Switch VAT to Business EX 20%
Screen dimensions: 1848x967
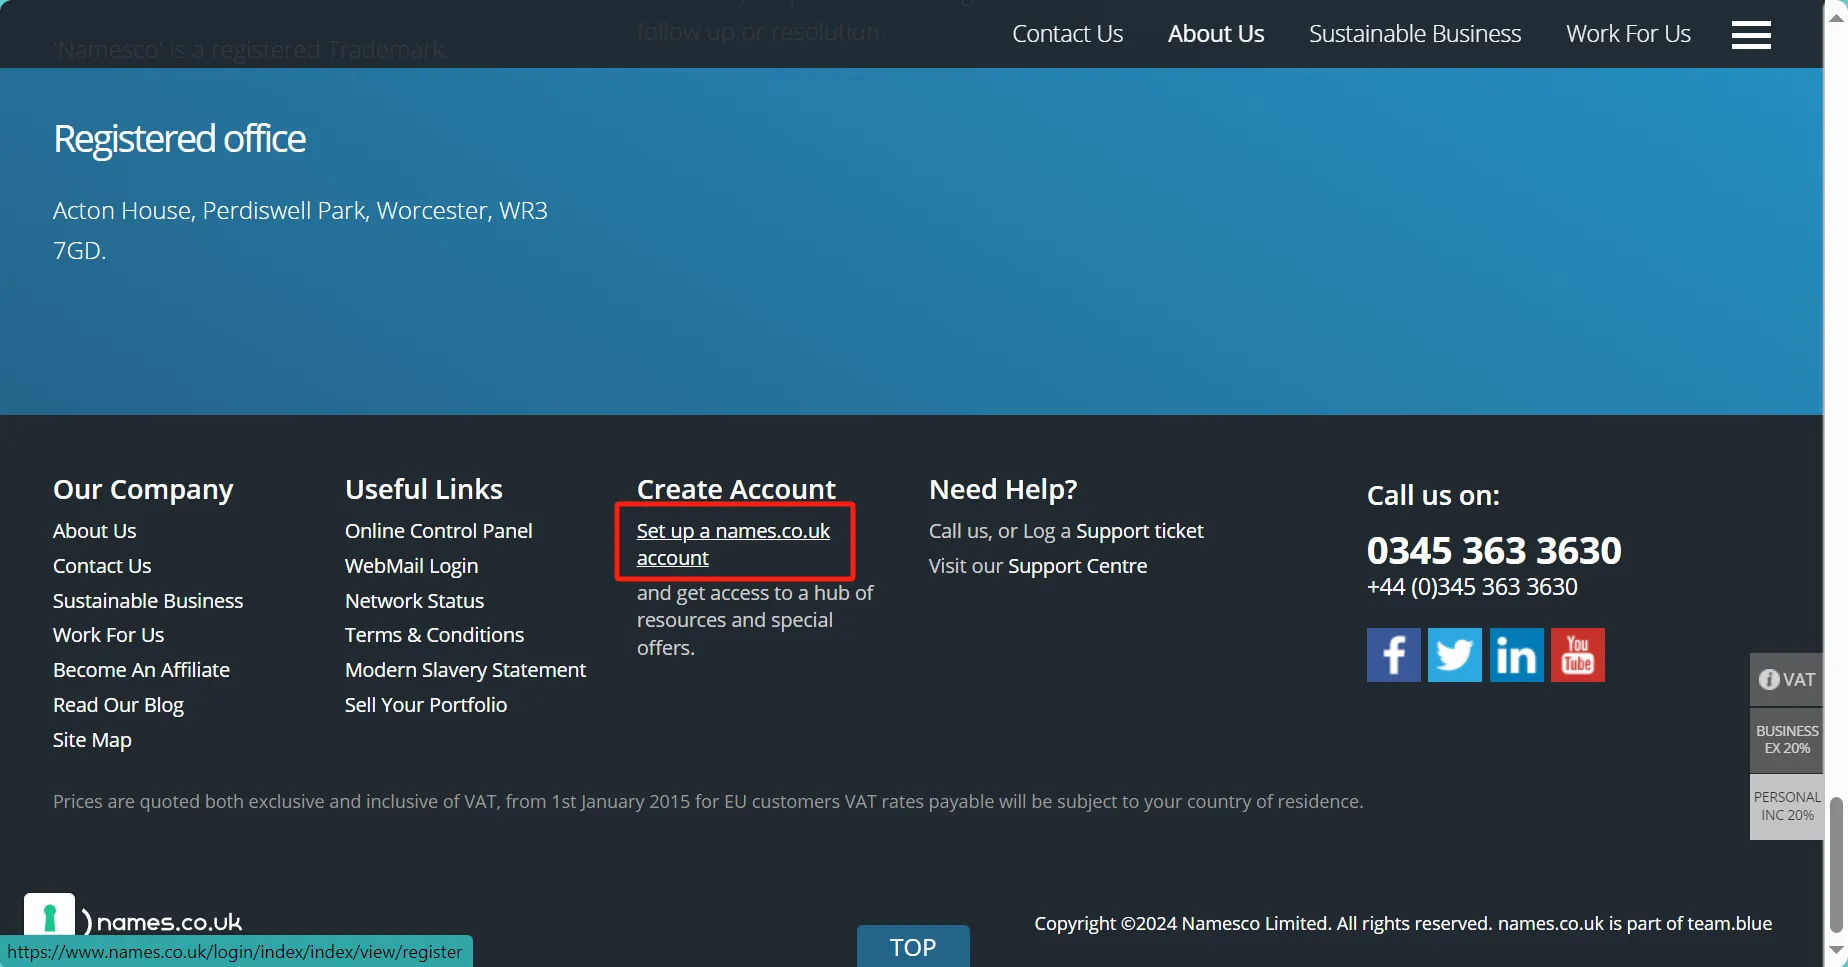(x=1787, y=740)
